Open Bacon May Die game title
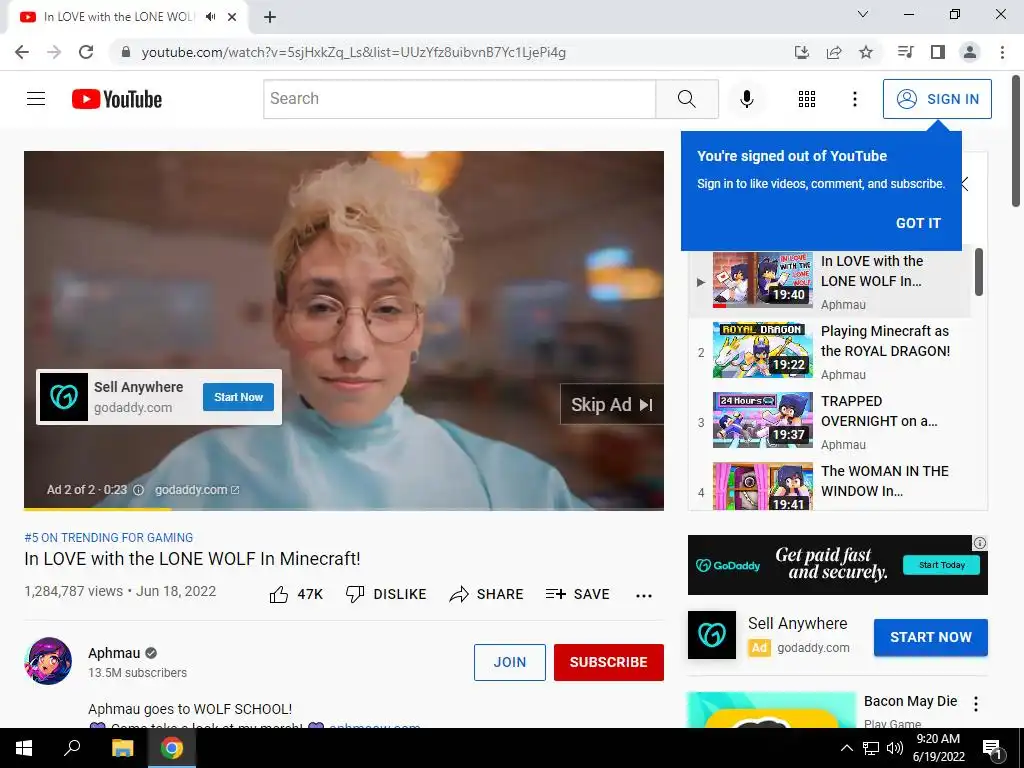Image resolution: width=1024 pixels, height=768 pixels. point(910,701)
